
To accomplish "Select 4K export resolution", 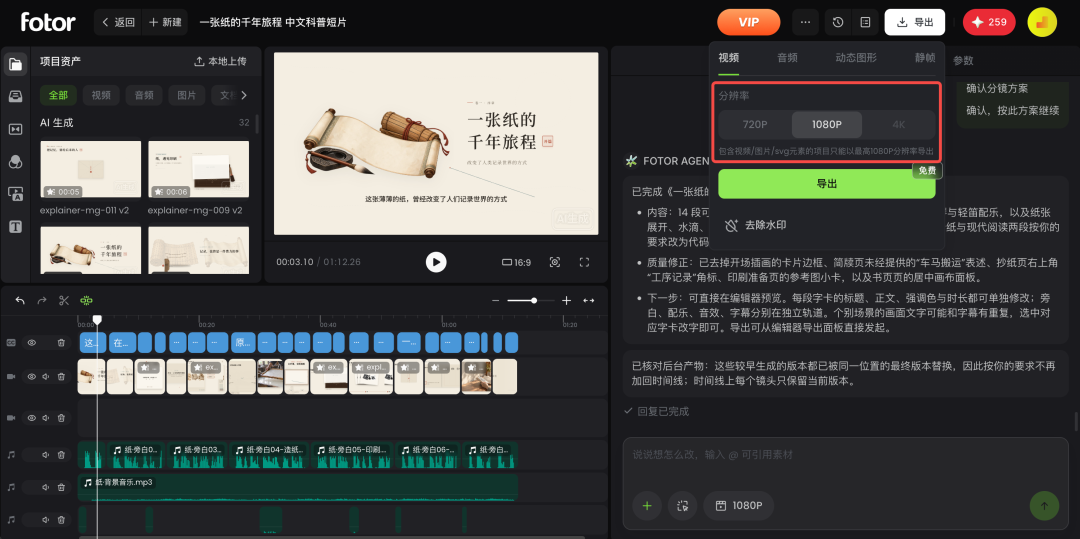I will (x=898, y=125).
